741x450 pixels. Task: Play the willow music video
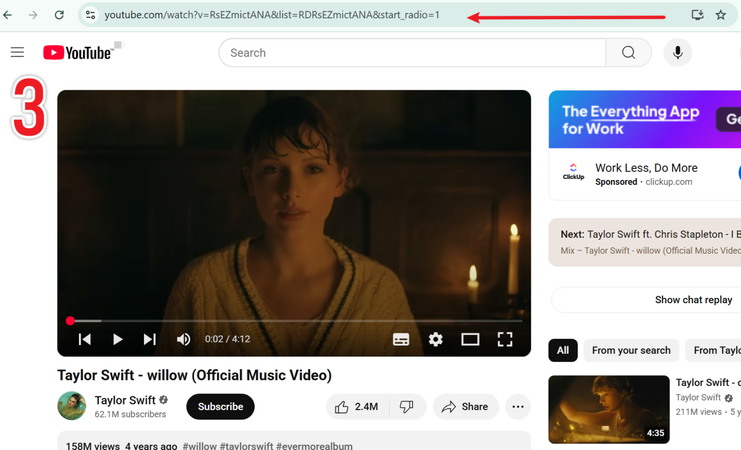click(x=117, y=339)
